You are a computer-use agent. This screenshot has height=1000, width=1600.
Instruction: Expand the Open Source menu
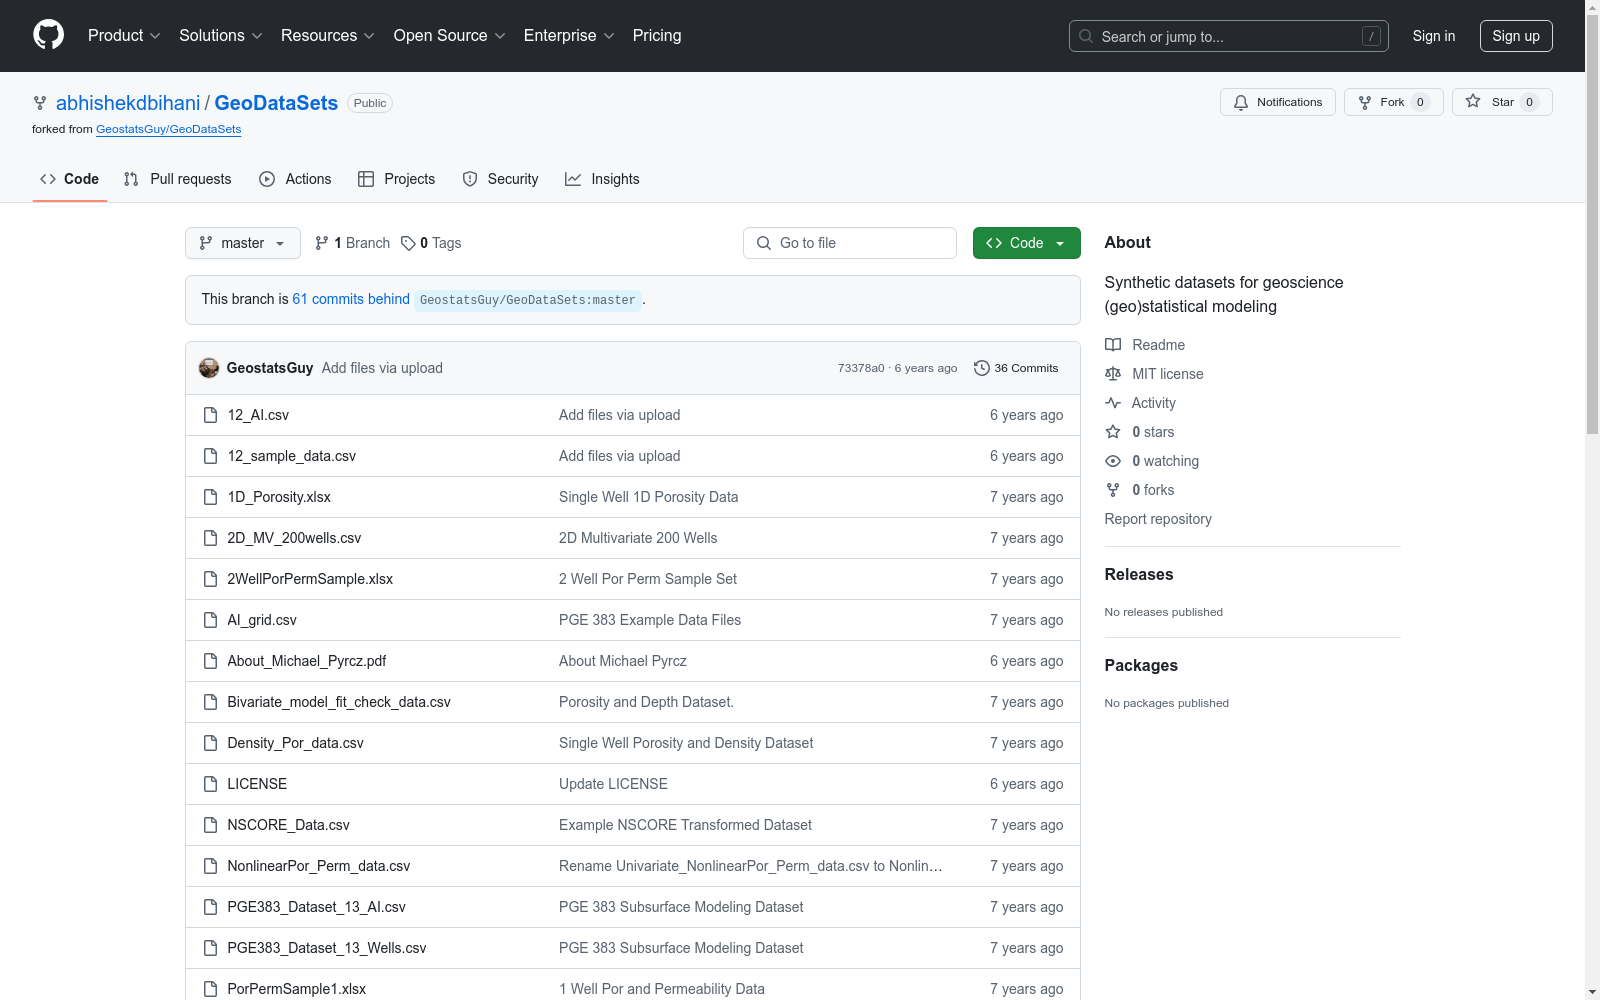pos(450,35)
